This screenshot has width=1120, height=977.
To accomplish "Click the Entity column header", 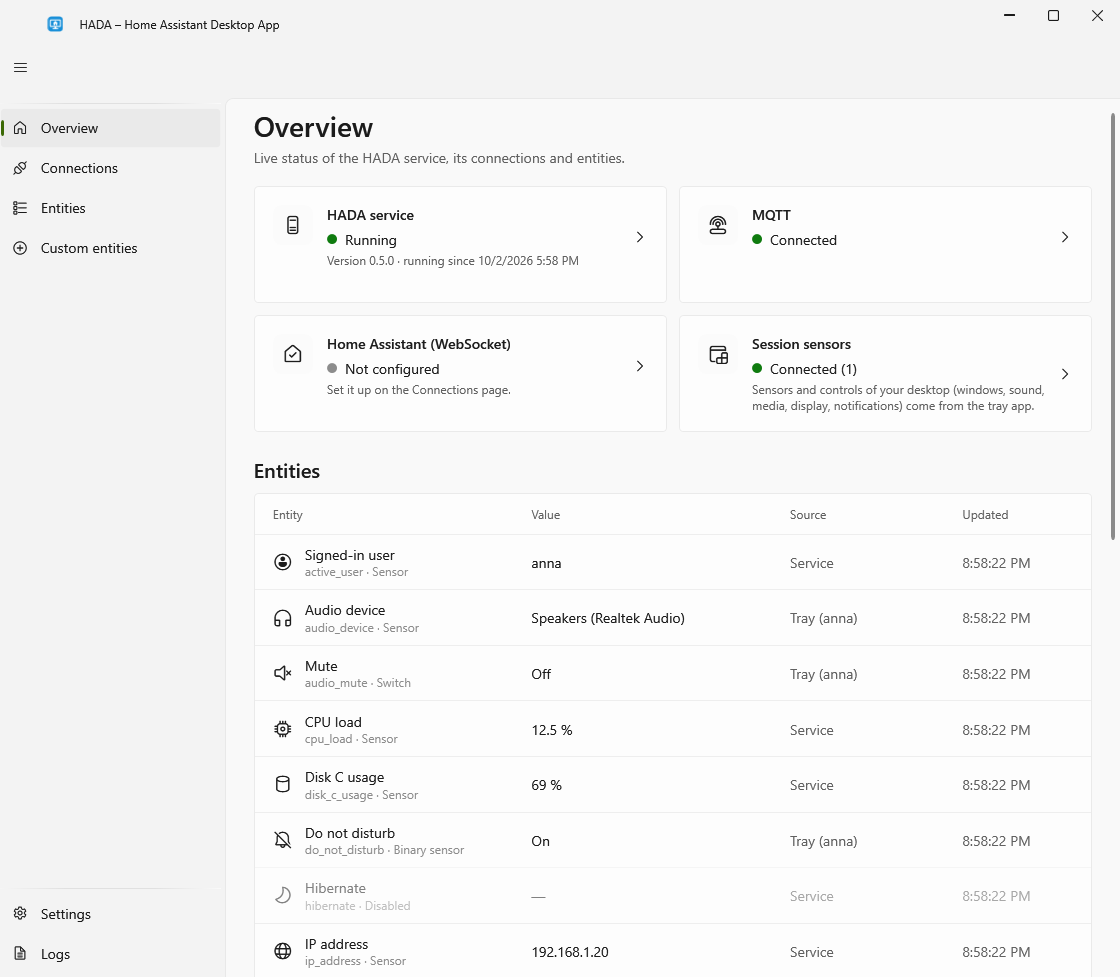I will (288, 515).
